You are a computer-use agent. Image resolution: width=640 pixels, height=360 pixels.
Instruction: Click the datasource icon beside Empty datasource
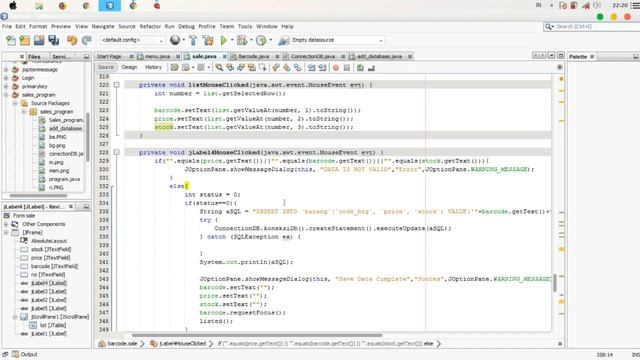click(283, 40)
